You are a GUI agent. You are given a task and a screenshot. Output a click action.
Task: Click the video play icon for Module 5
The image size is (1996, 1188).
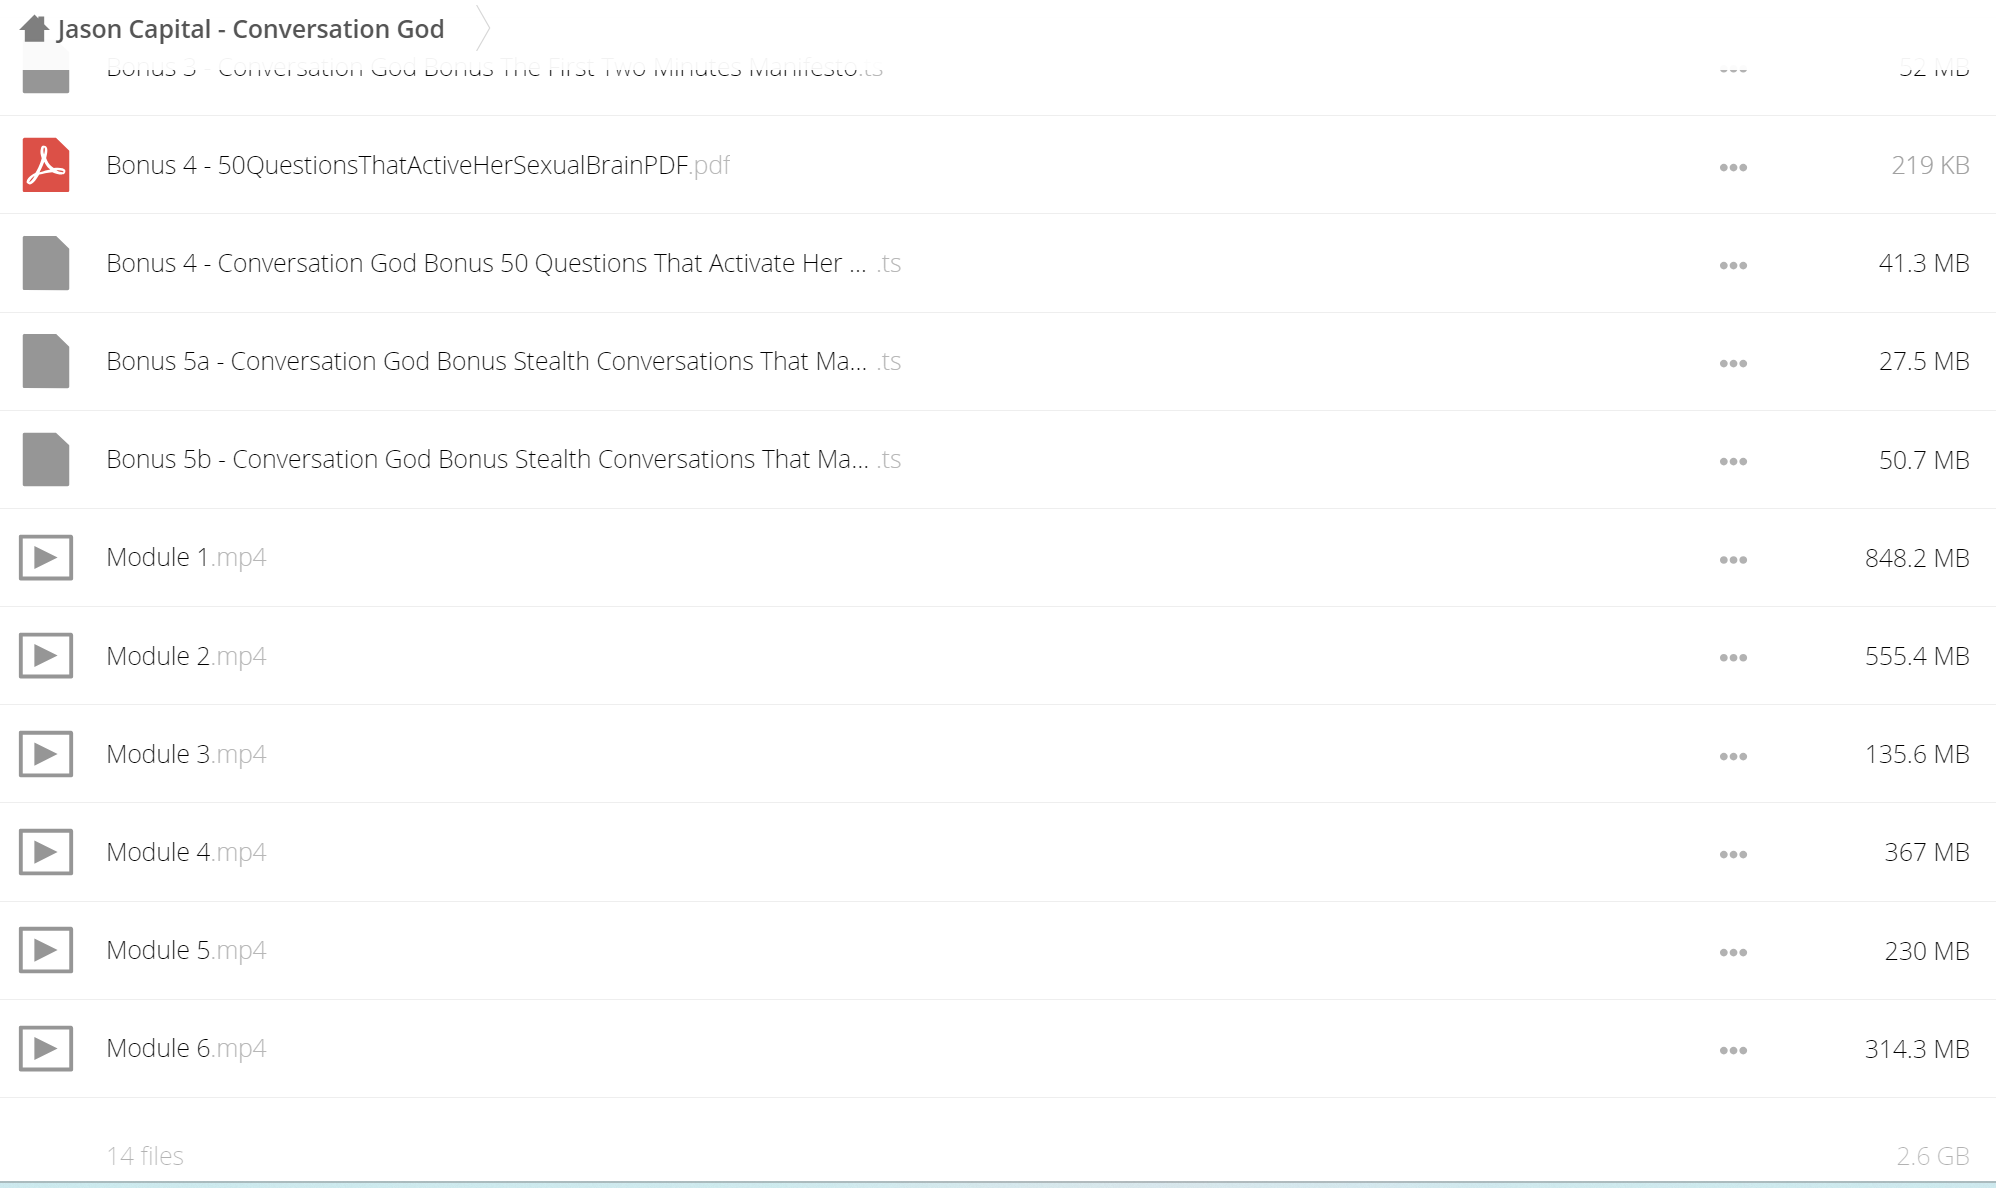pos(46,949)
